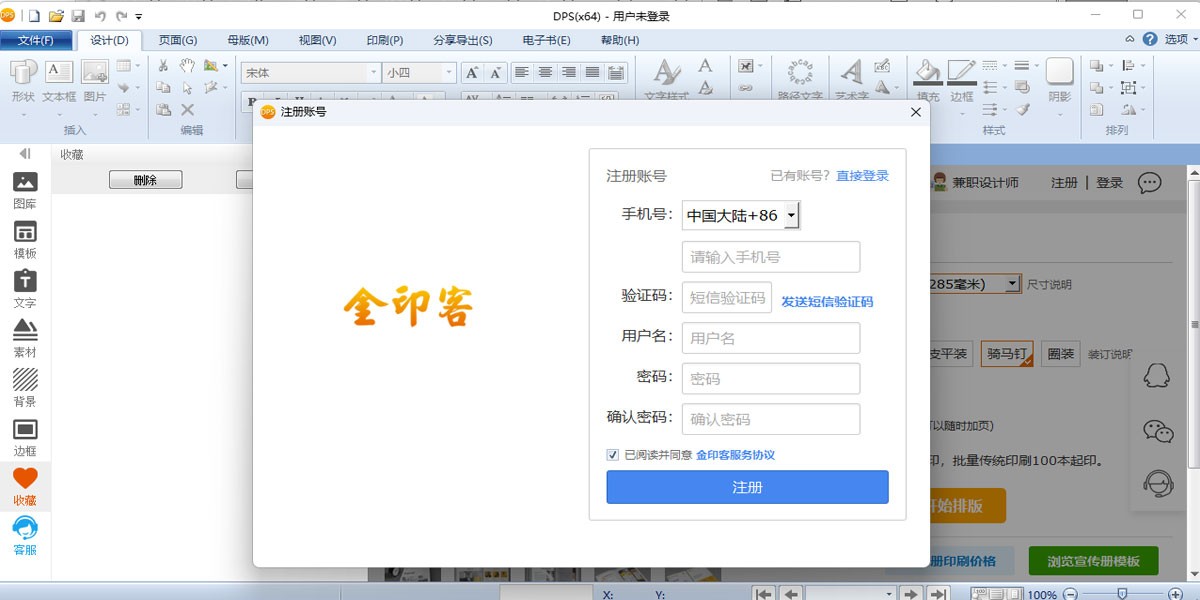Expand the 选项 options menu
This screenshot has width=1200, height=600.
click(x=1181, y=40)
